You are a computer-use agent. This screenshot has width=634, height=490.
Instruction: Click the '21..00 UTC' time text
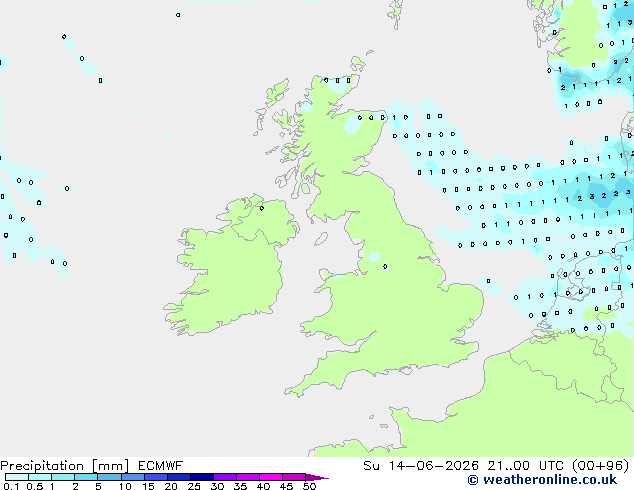pyautogui.click(x=525, y=465)
